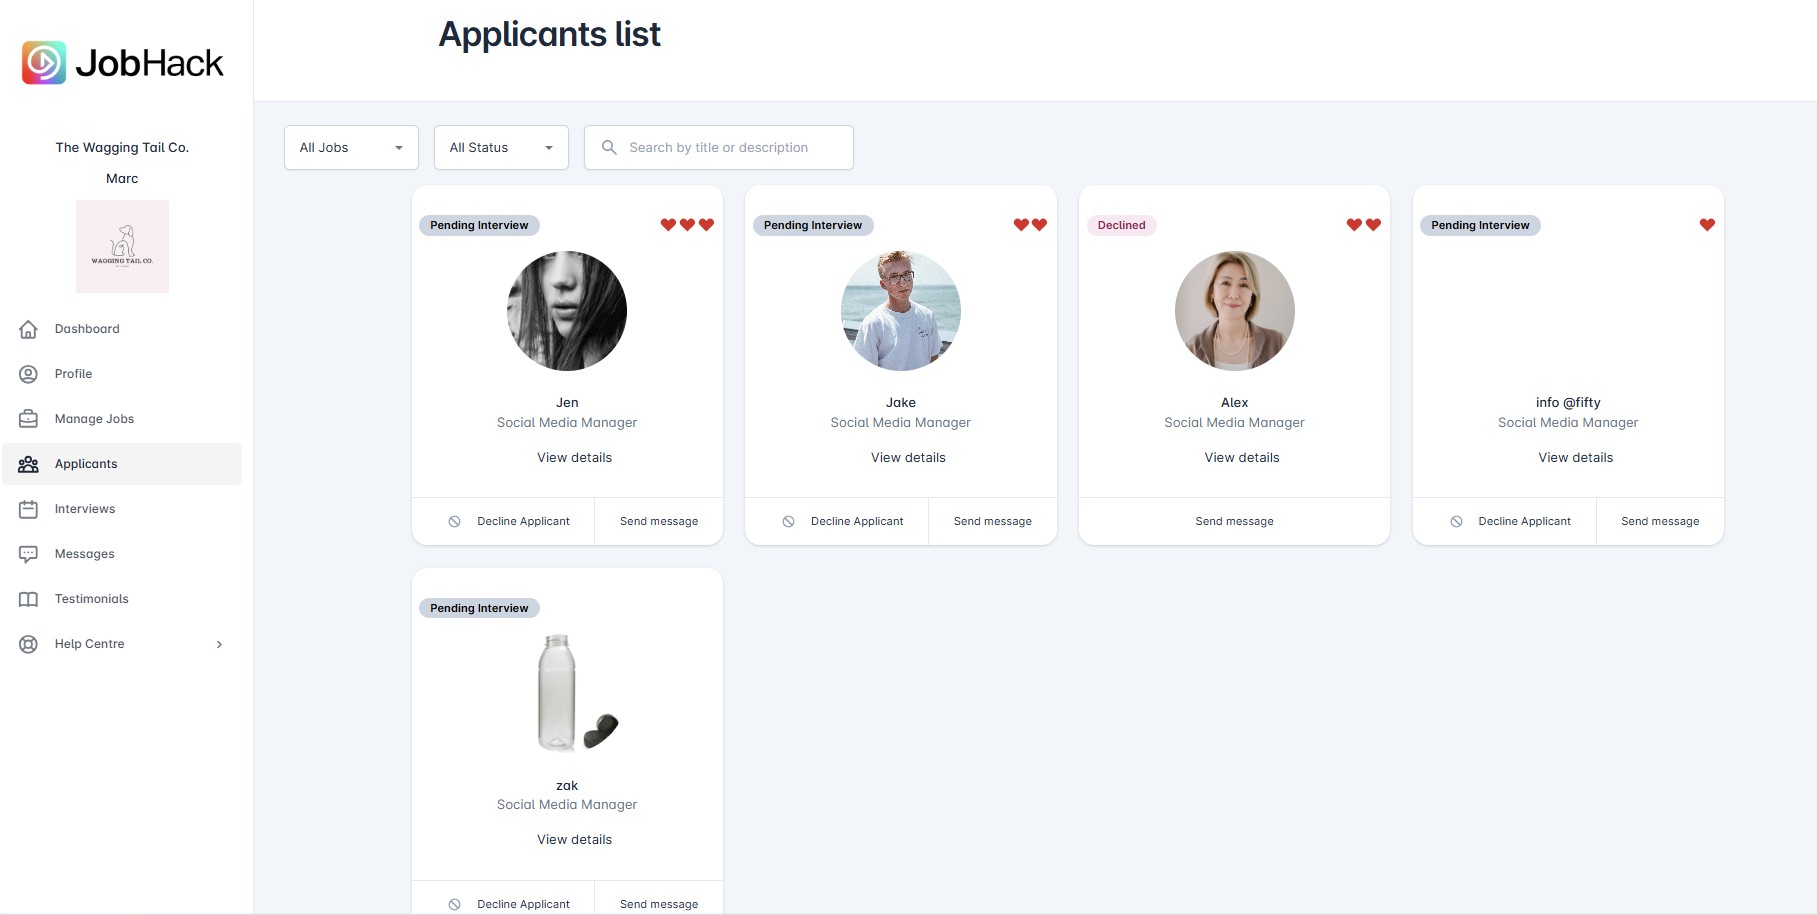Click the Profile user icon in sidebar
The height and width of the screenshot is (915, 1817).
[x=29, y=374]
